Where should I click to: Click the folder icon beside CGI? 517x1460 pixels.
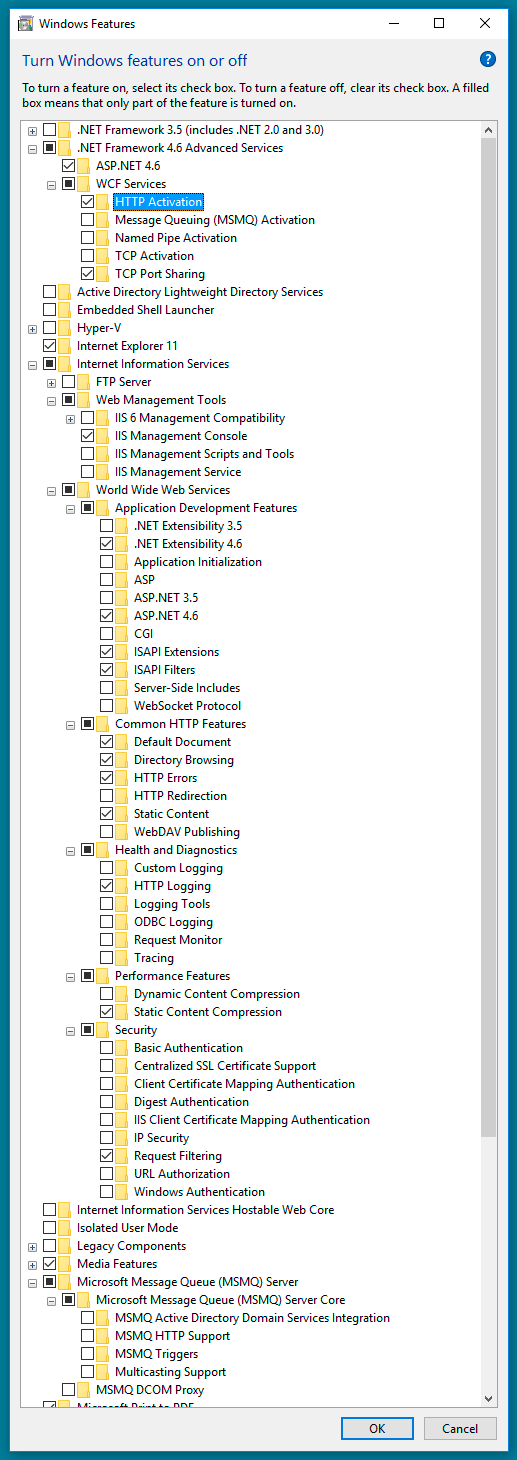[122, 634]
